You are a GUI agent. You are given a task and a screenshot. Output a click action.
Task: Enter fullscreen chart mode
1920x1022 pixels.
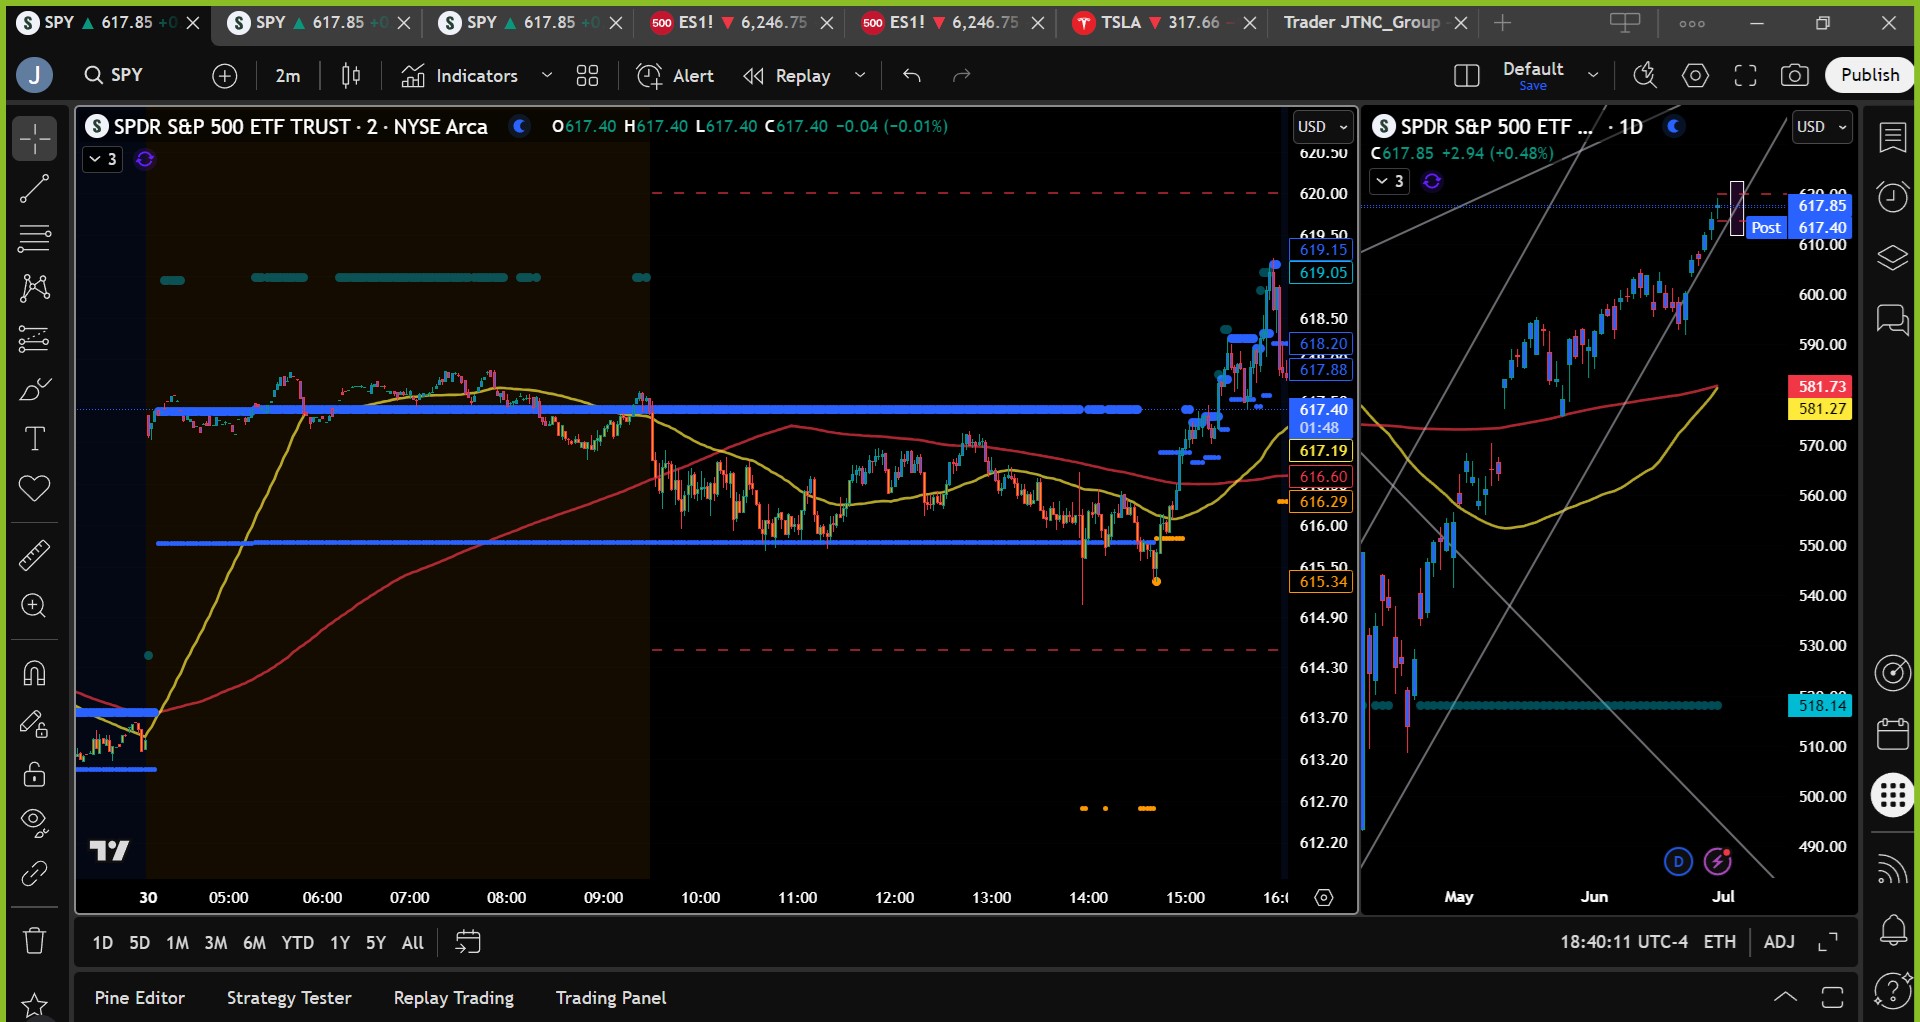pyautogui.click(x=1745, y=75)
